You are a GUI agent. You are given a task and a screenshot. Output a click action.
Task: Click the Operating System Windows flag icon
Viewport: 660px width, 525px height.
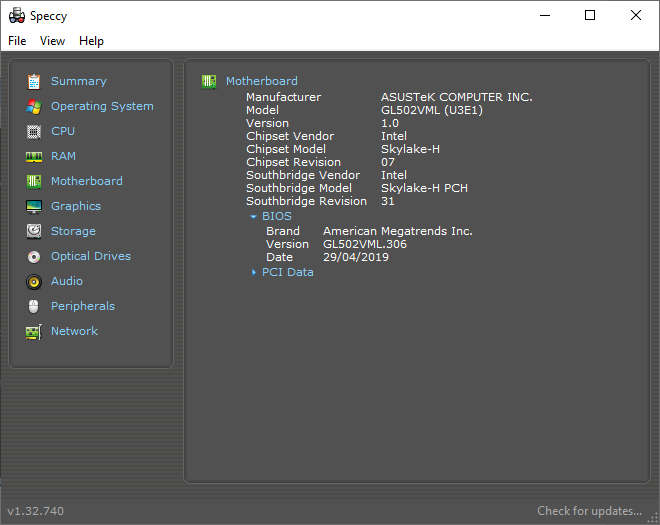[34, 106]
